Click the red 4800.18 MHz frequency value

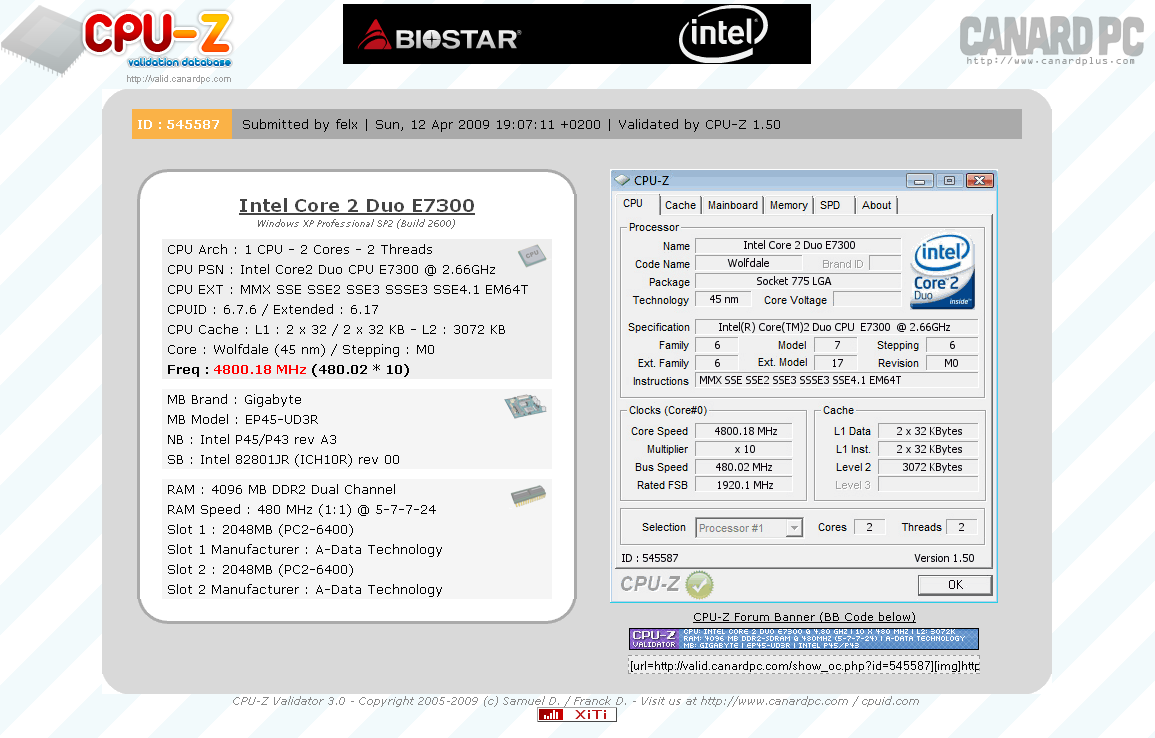pyautogui.click(x=260, y=370)
